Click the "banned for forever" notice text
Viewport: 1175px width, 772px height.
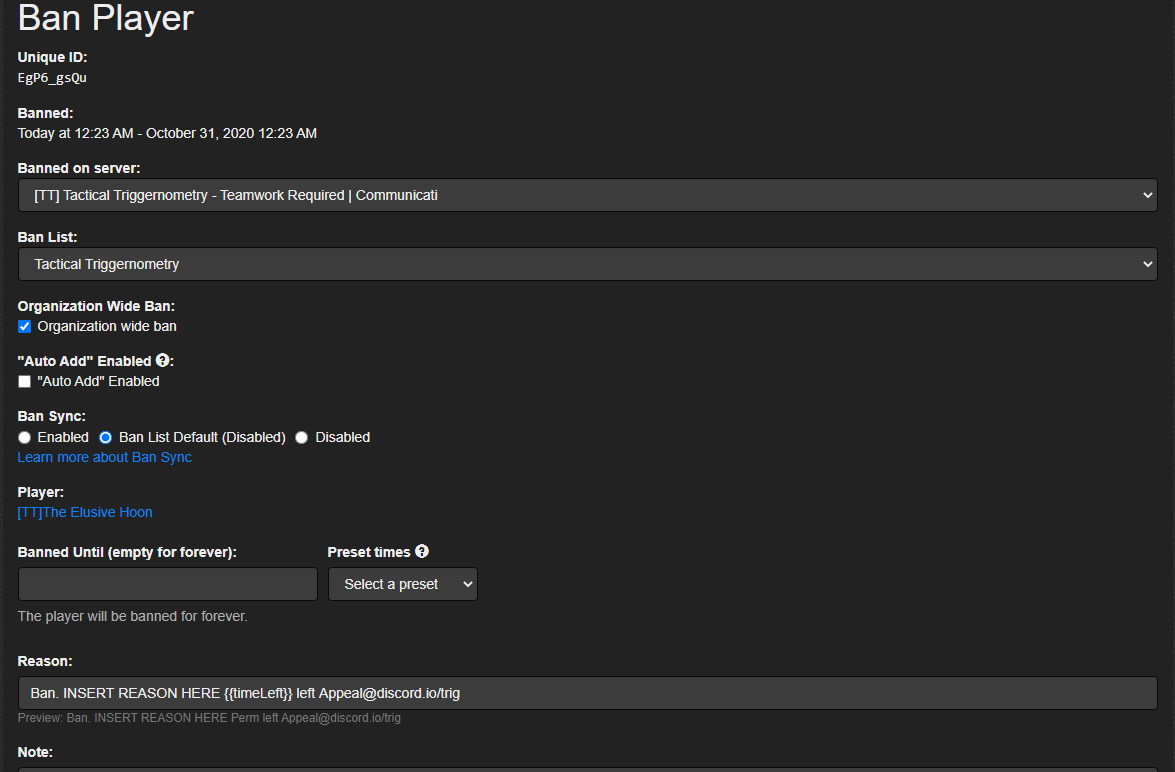tap(132, 616)
